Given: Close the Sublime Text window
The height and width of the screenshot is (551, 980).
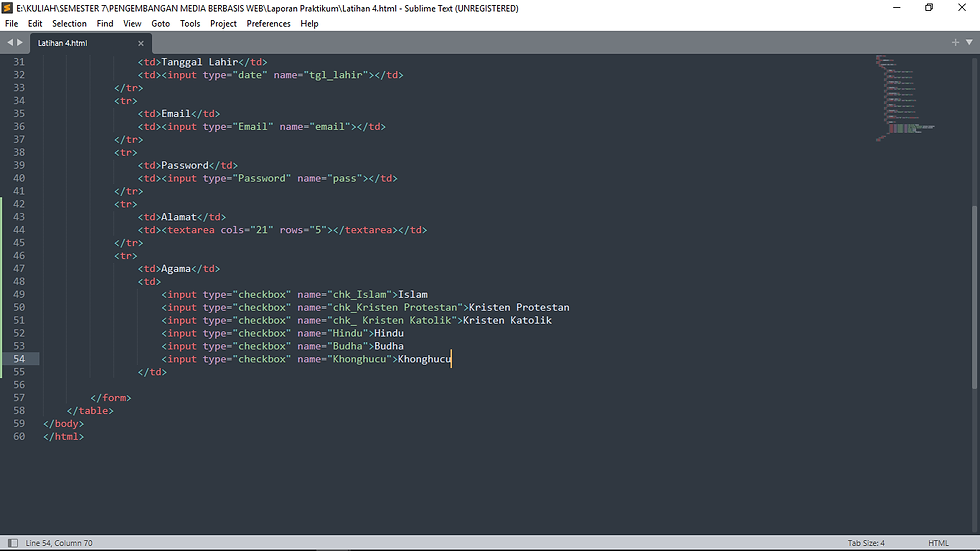Looking at the screenshot, I should [962, 7].
